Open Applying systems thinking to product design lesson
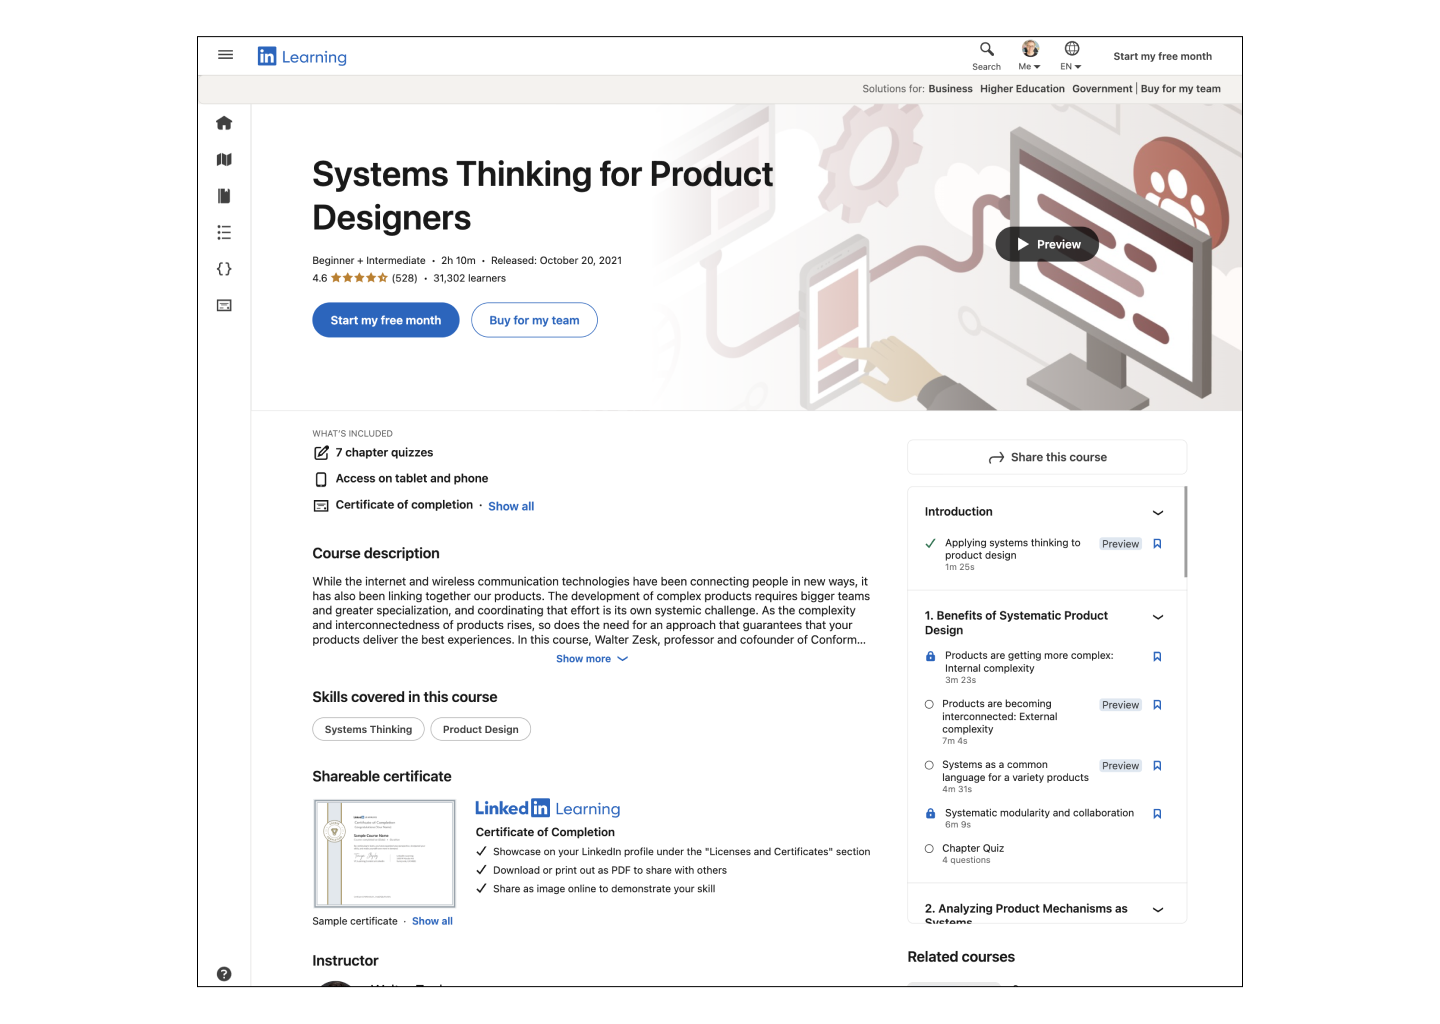The width and height of the screenshot is (1440, 1024). (1012, 549)
